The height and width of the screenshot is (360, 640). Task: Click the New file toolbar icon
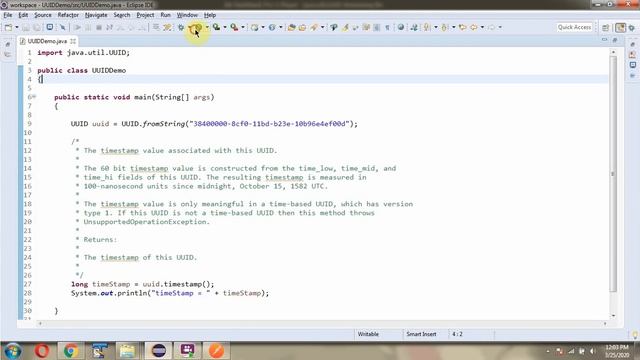8,27
